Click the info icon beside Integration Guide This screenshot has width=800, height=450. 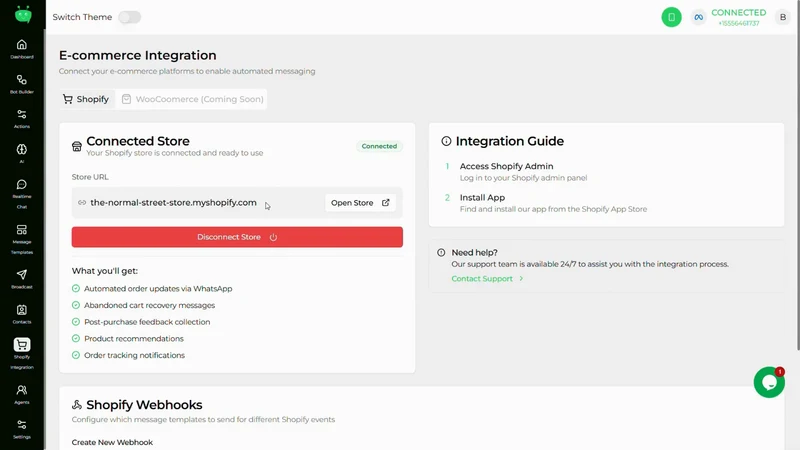(x=446, y=141)
